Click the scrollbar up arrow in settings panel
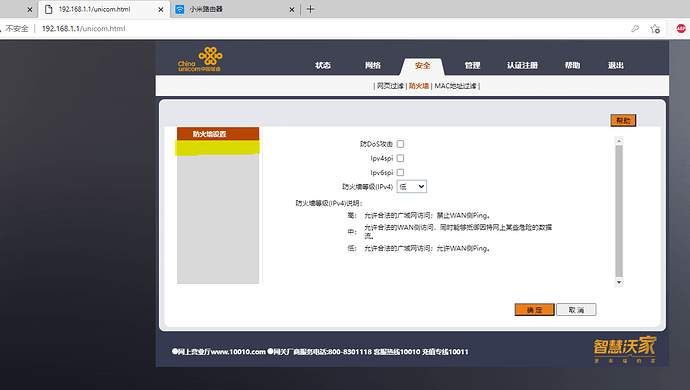The height and width of the screenshot is (390, 690). (619, 141)
